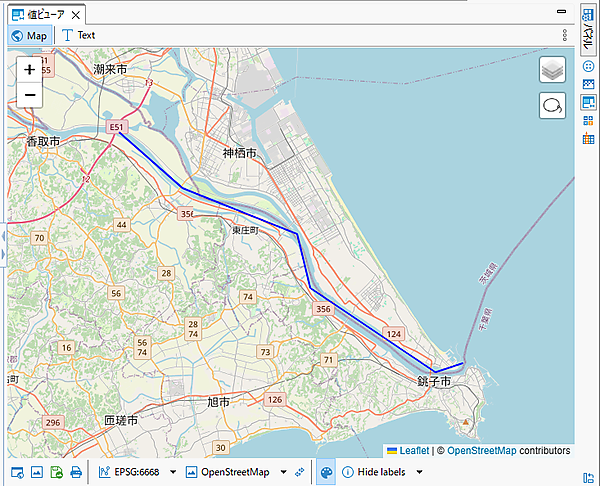This screenshot has height=486, width=600.
Task: Click the print map icon
Action: pyautogui.click(x=76, y=472)
